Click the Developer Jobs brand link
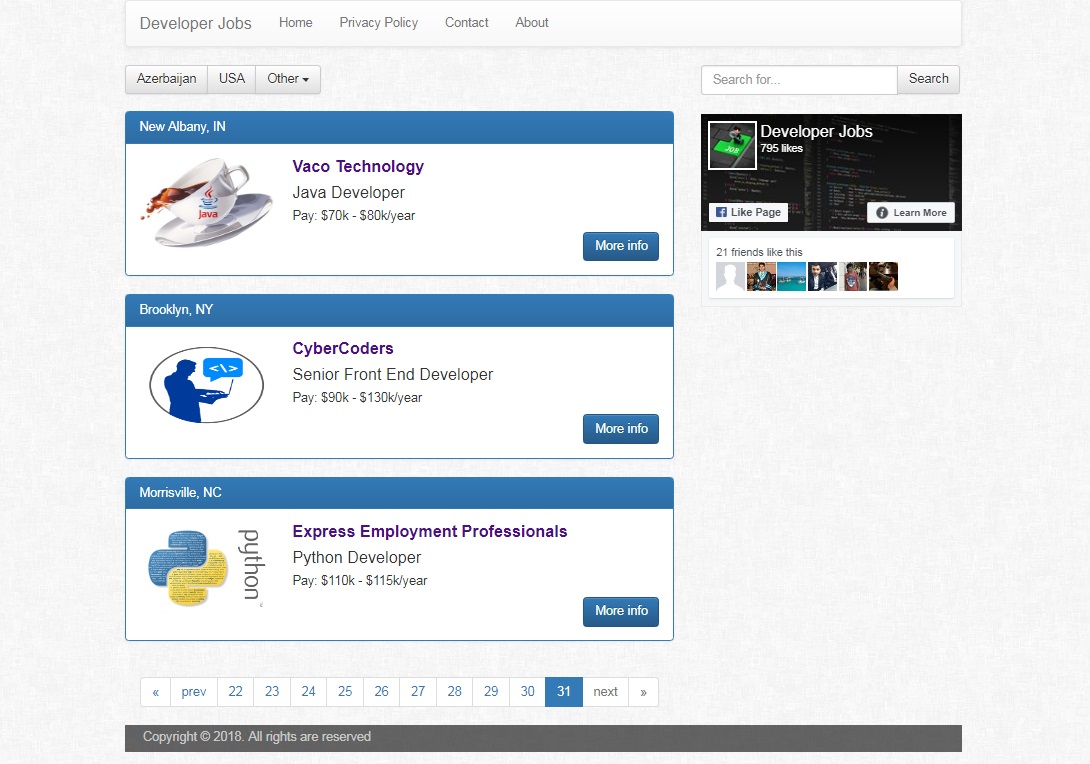This screenshot has width=1090, height=764. [195, 23]
